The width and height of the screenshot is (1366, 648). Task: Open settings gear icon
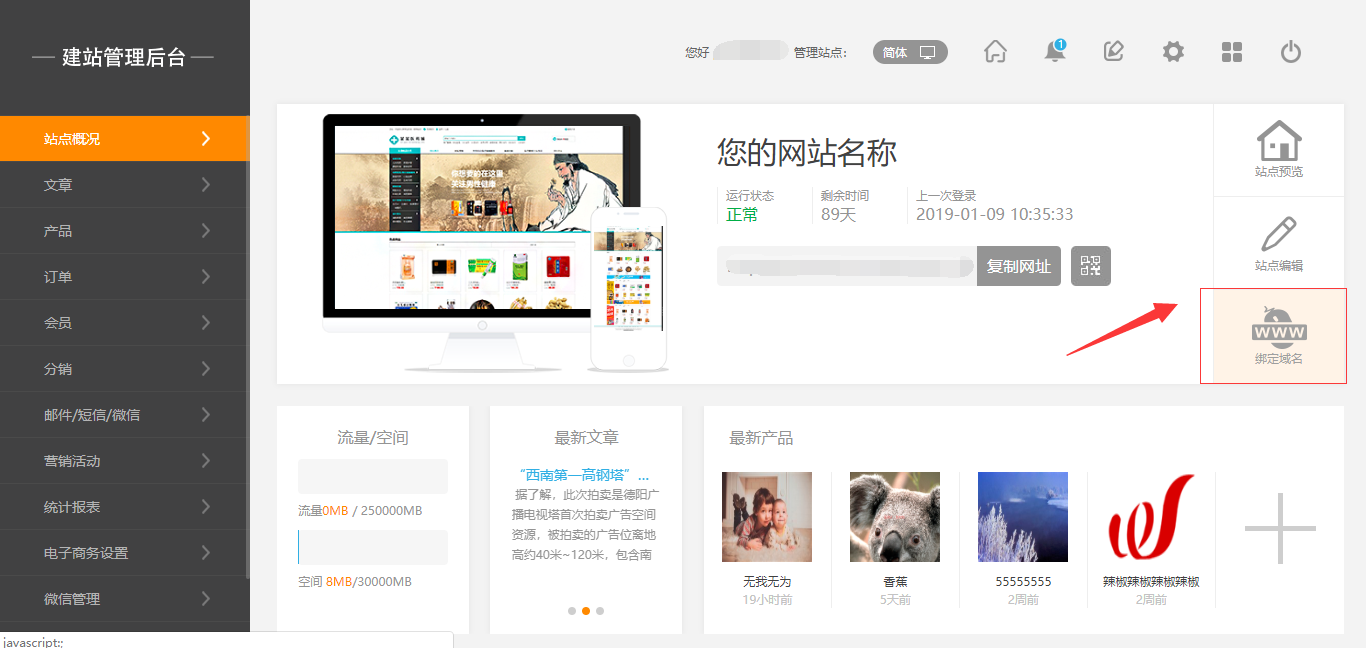tap(1173, 52)
